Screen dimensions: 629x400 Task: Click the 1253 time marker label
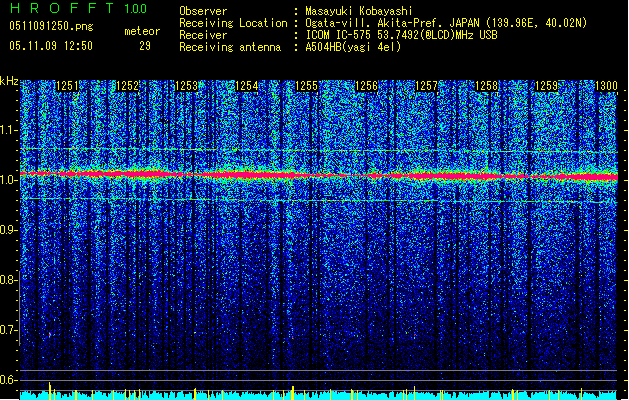187,86
